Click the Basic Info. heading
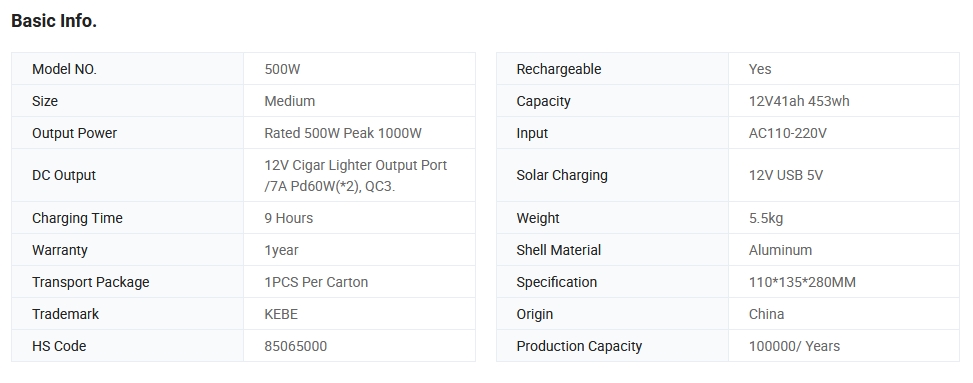Screen dimensions: 973x383 point(54,21)
